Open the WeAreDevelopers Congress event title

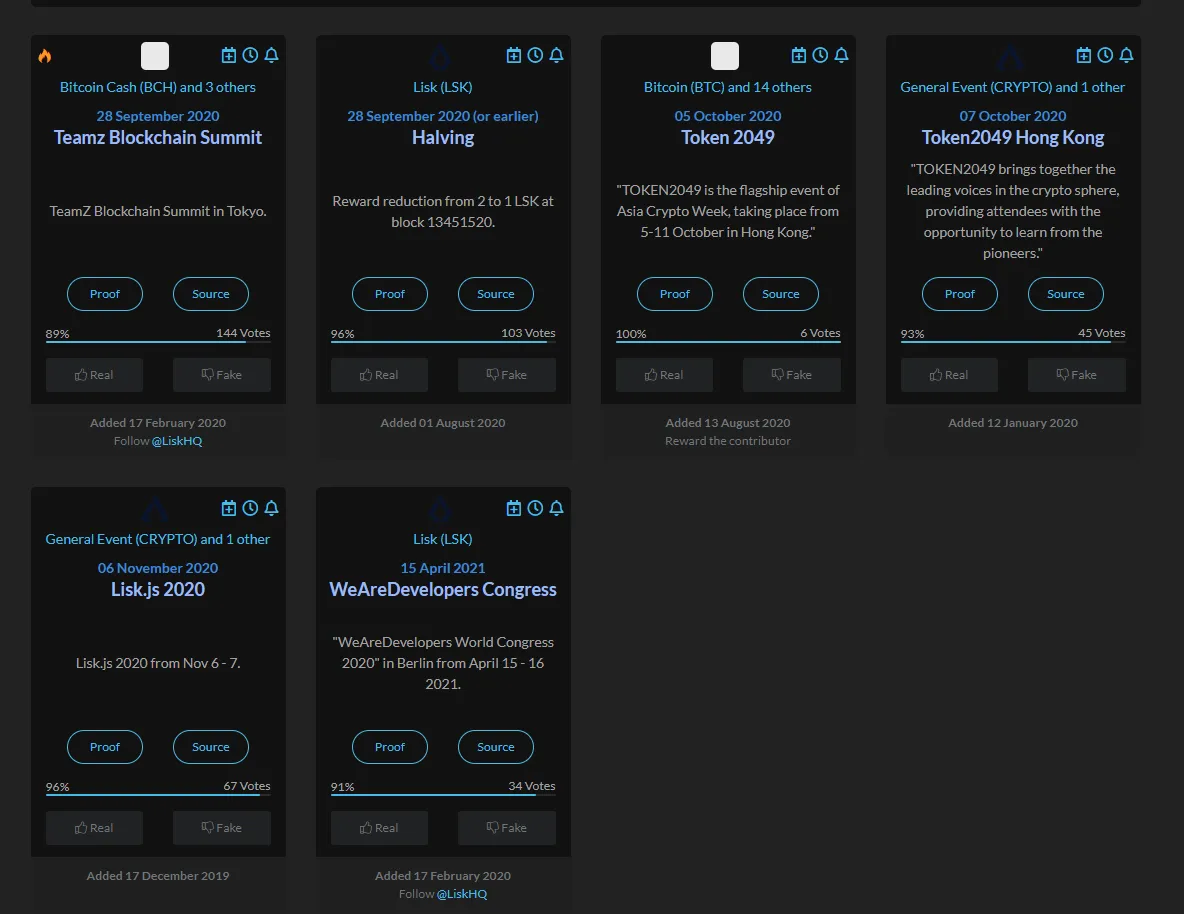click(x=442, y=589)
